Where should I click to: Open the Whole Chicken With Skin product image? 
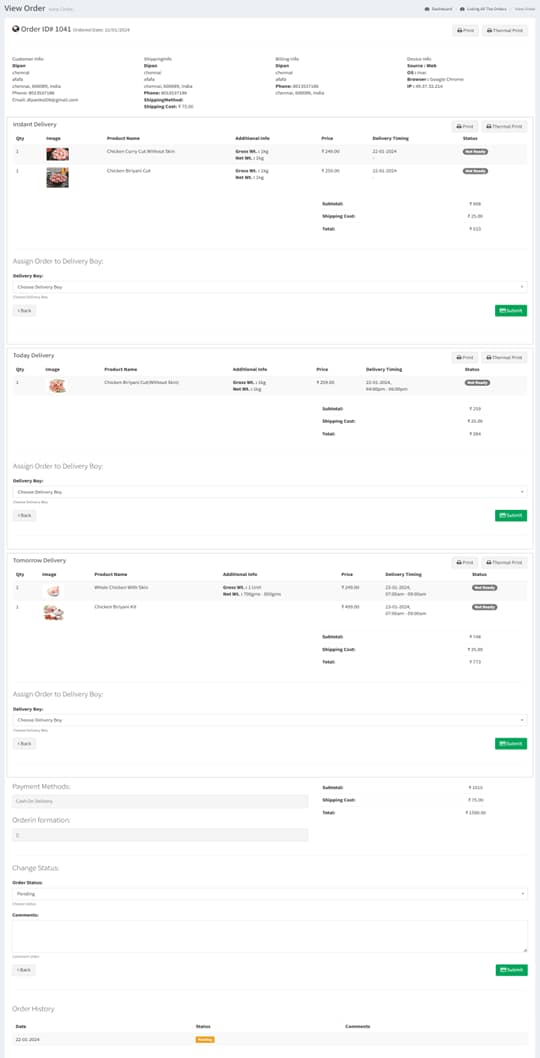click(53, 591)
